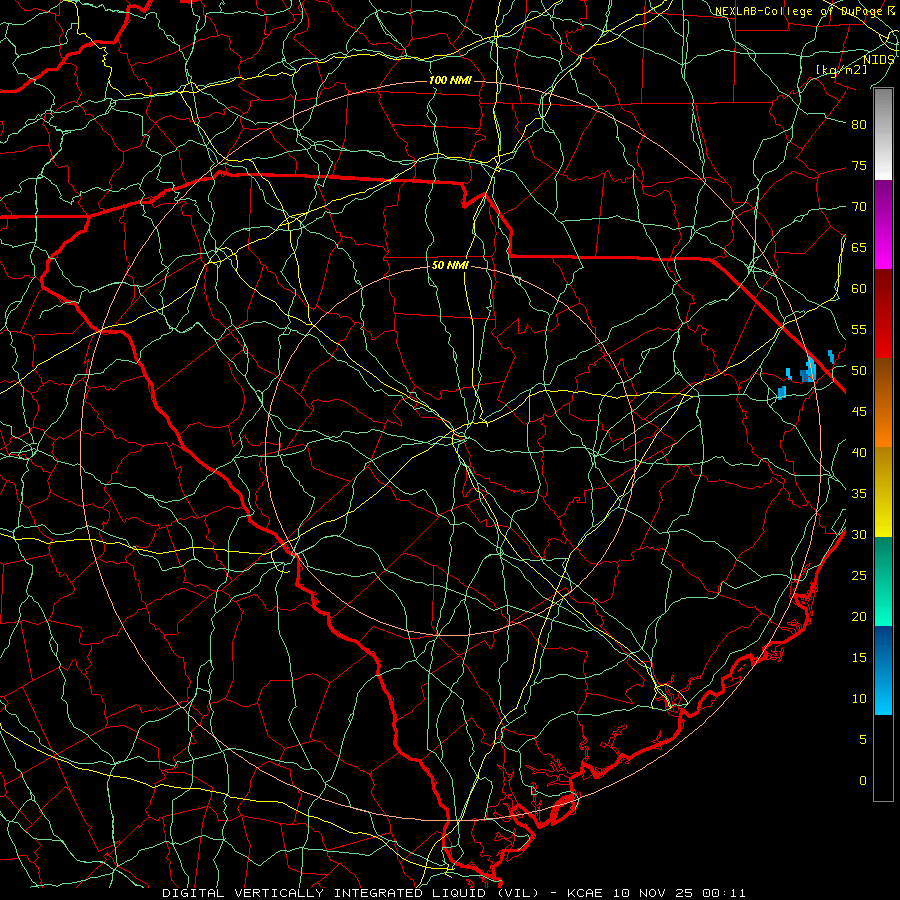Screen dimensions: 900x900
Task: Click the red segment of the color bar
Action: (x=883, y=314)
